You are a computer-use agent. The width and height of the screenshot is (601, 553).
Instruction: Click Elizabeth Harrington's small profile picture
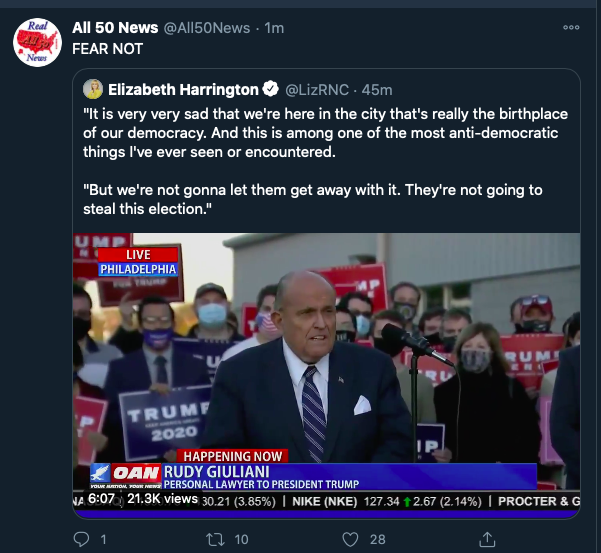tap(93, 89)
